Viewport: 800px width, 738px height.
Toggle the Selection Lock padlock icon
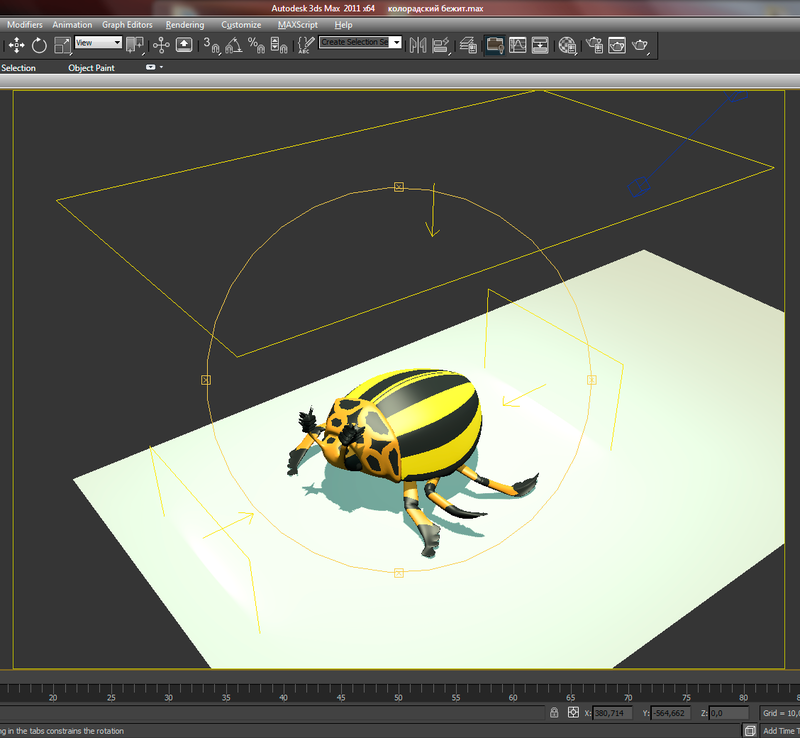point(553,713)
